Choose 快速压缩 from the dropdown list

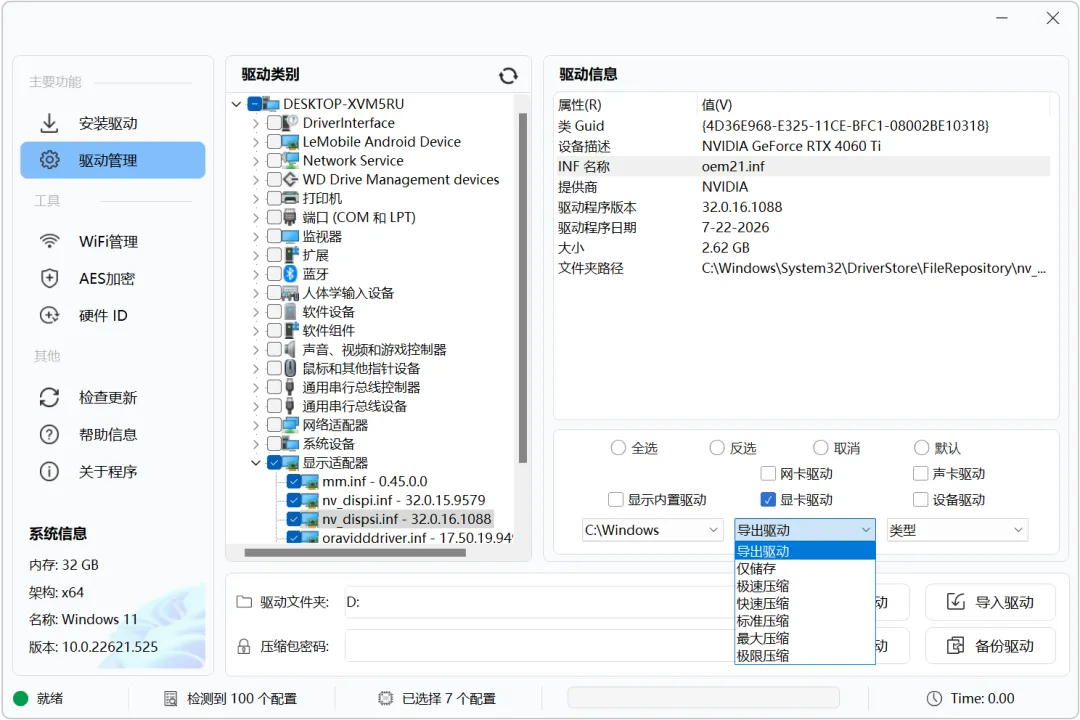coord(804,604)
